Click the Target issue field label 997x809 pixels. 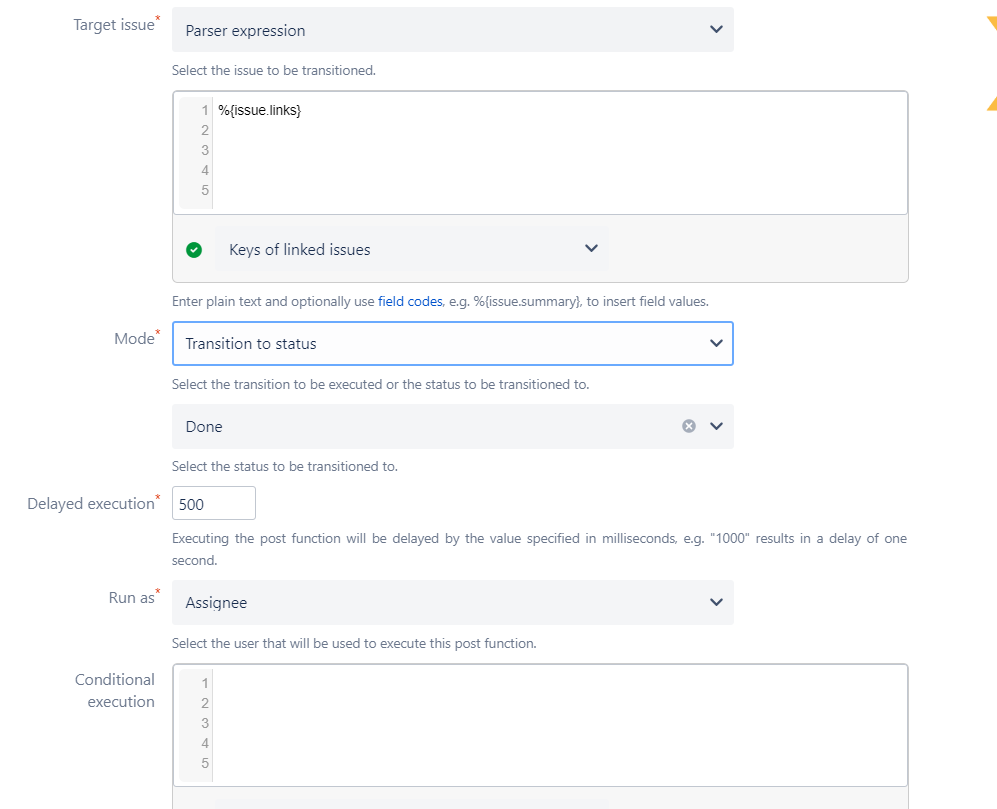[112, 25]
